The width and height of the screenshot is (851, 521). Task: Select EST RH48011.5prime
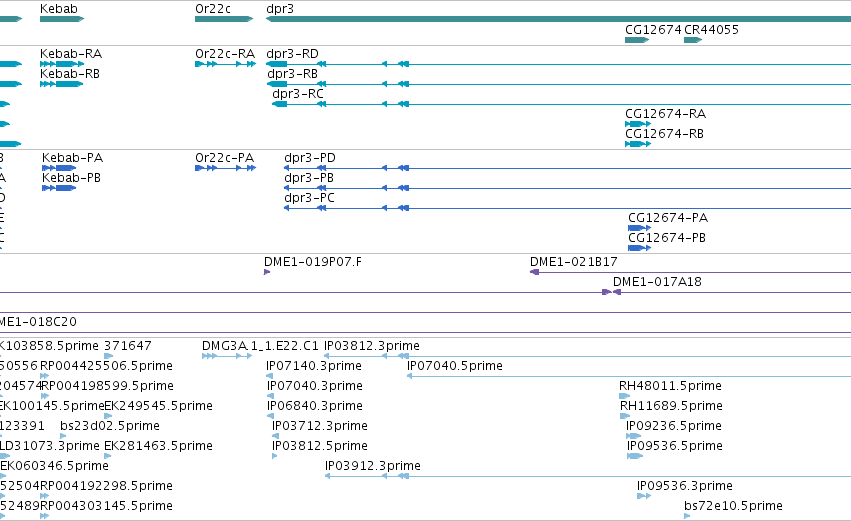625,396
